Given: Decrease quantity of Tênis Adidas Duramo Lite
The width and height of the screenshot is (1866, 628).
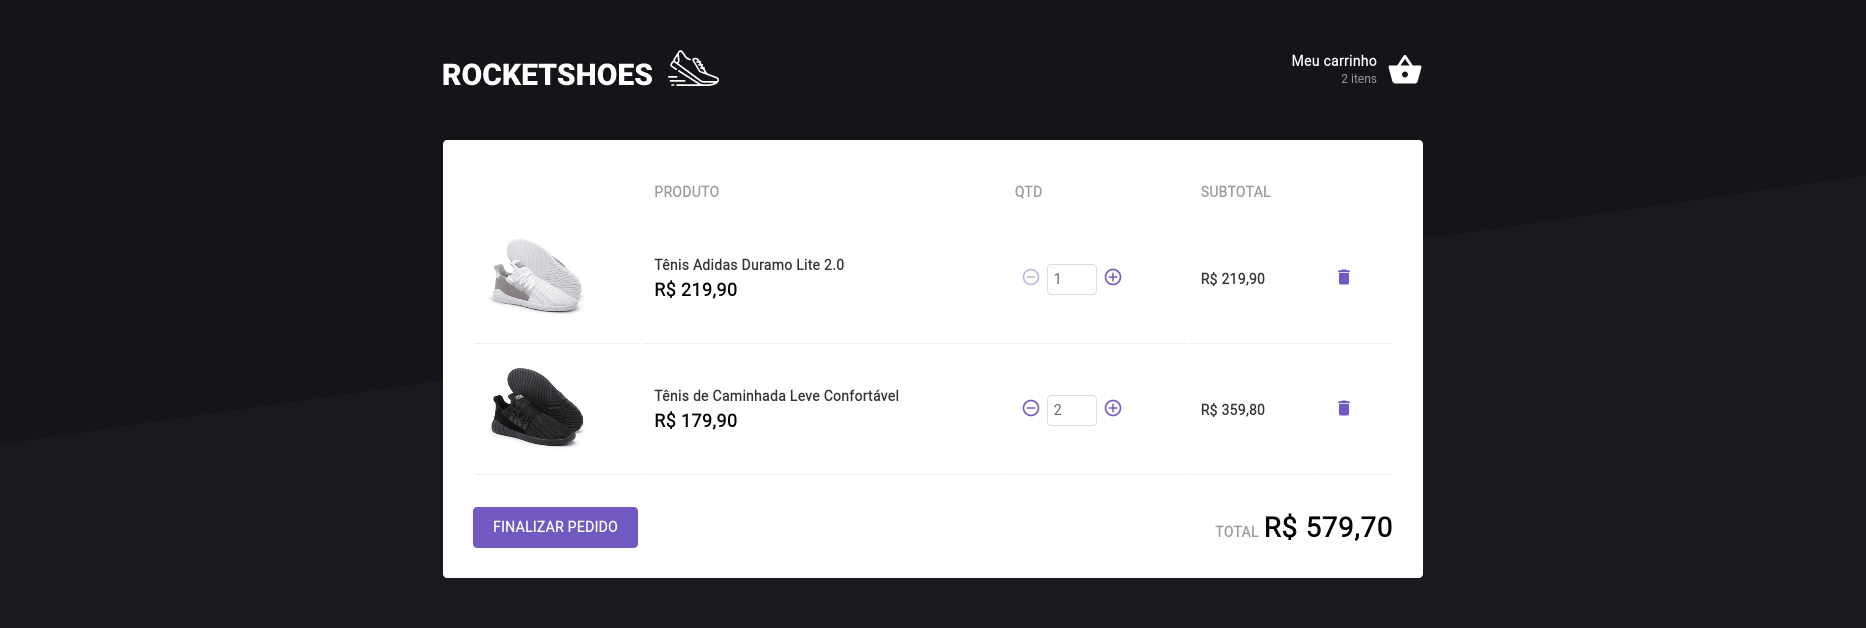Looking at the screenshot, I should pos(1031,278).
